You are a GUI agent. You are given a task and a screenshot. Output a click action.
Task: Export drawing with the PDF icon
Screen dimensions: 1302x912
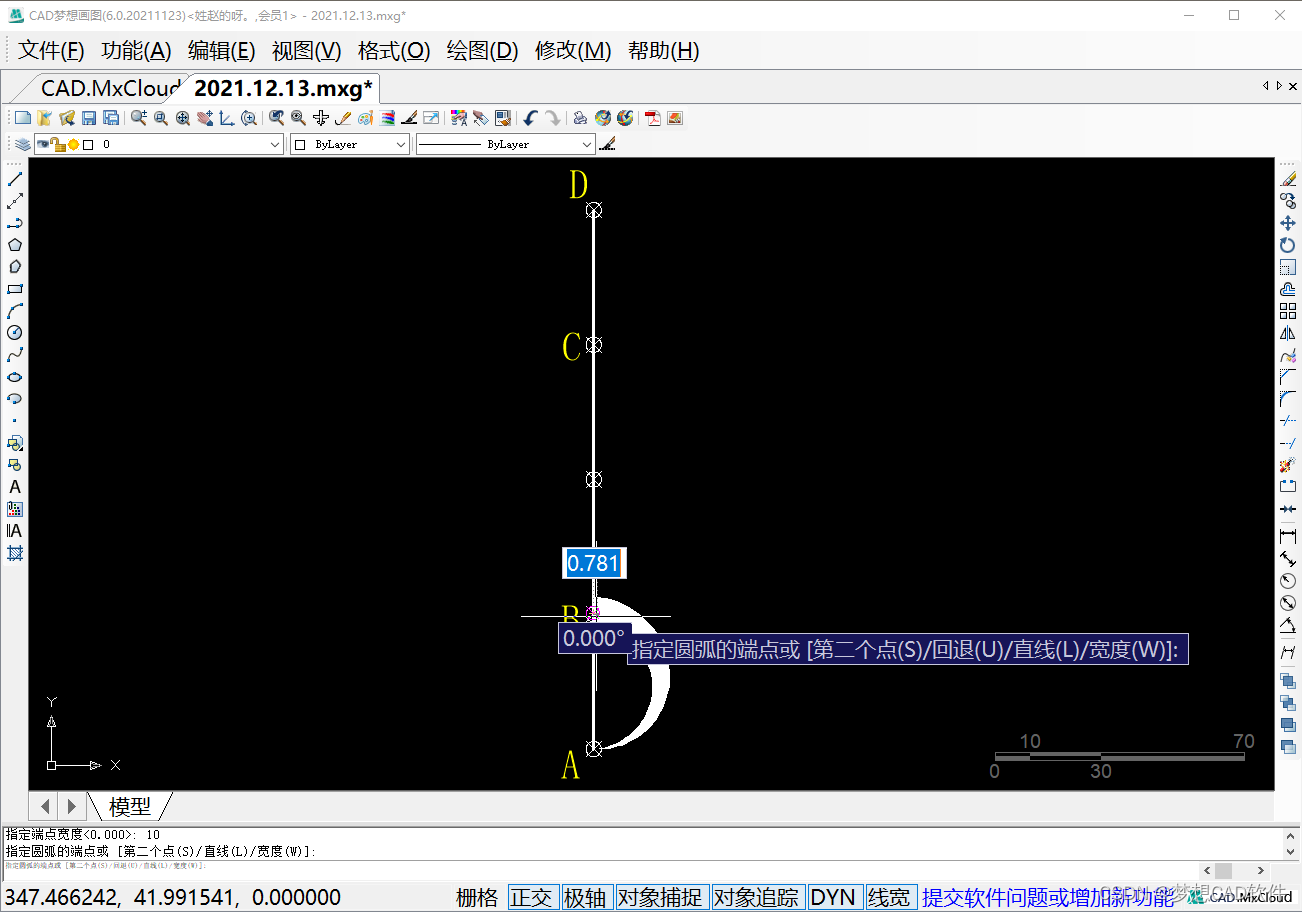(x=653, y=118)
